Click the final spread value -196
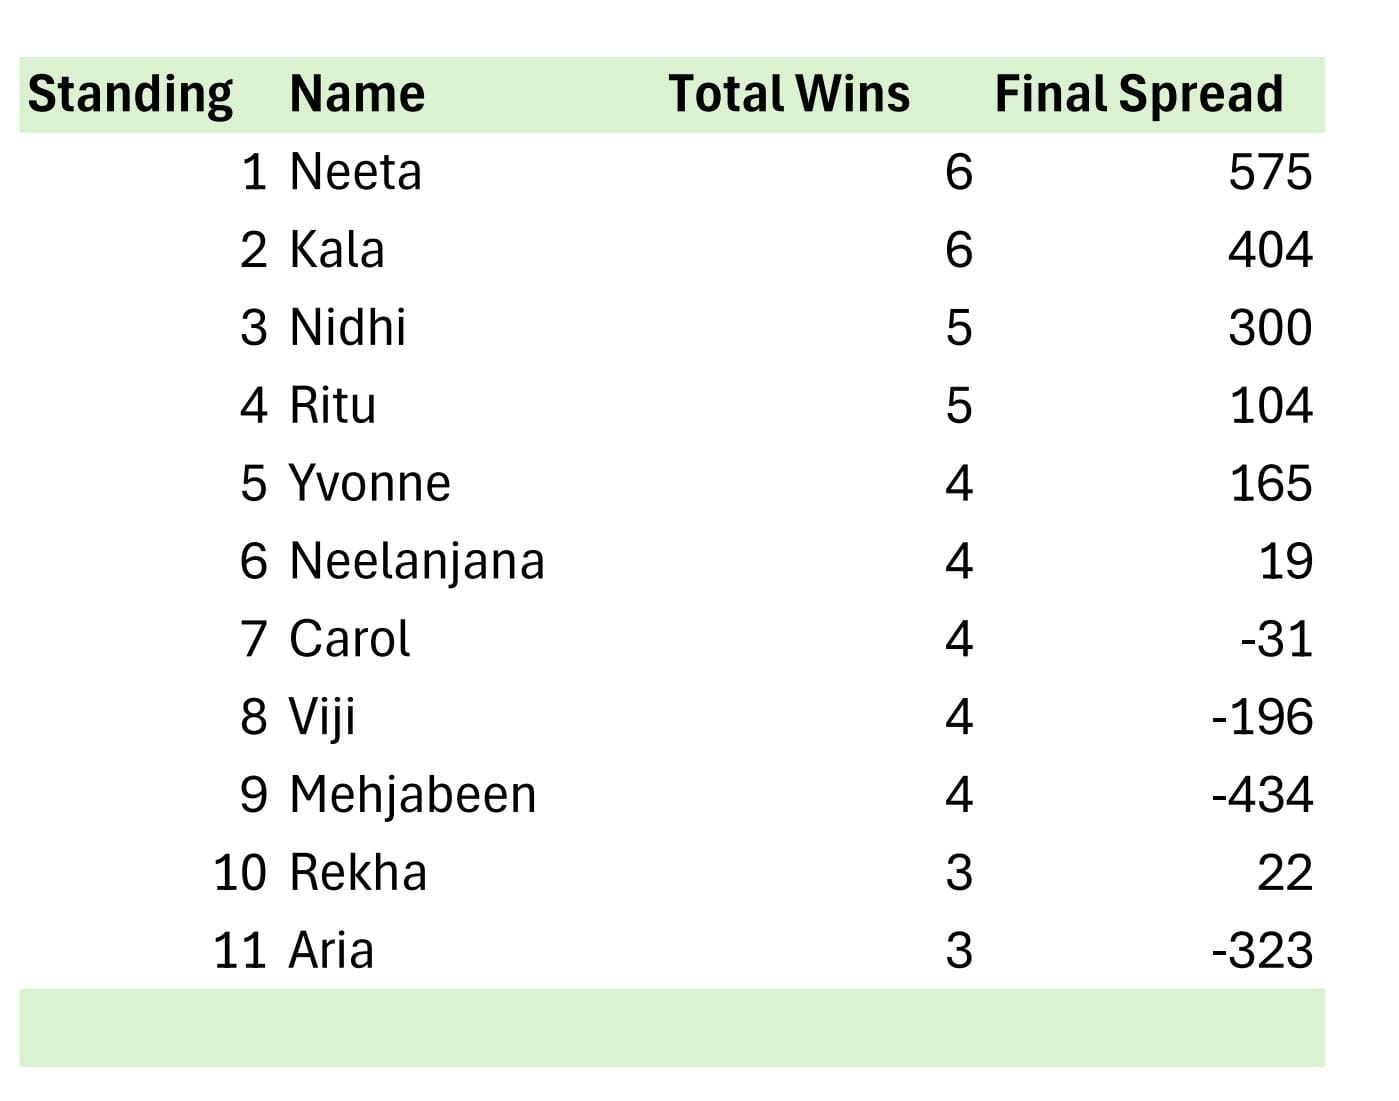This screenshot has width=1399, height=1101. [1261, 717]
